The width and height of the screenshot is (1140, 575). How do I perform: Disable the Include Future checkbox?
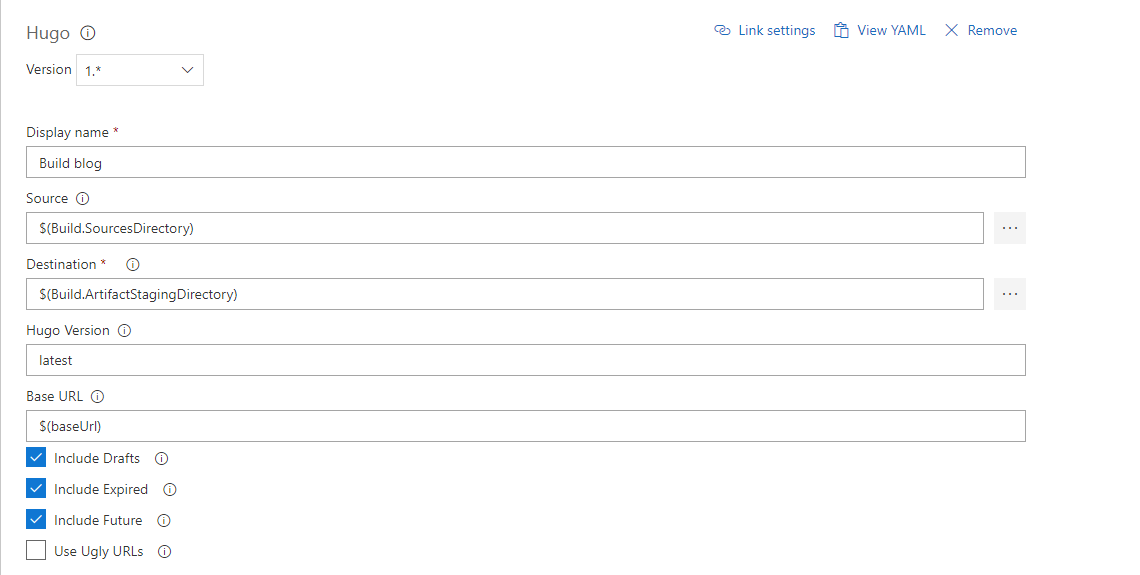coord(36,520)
